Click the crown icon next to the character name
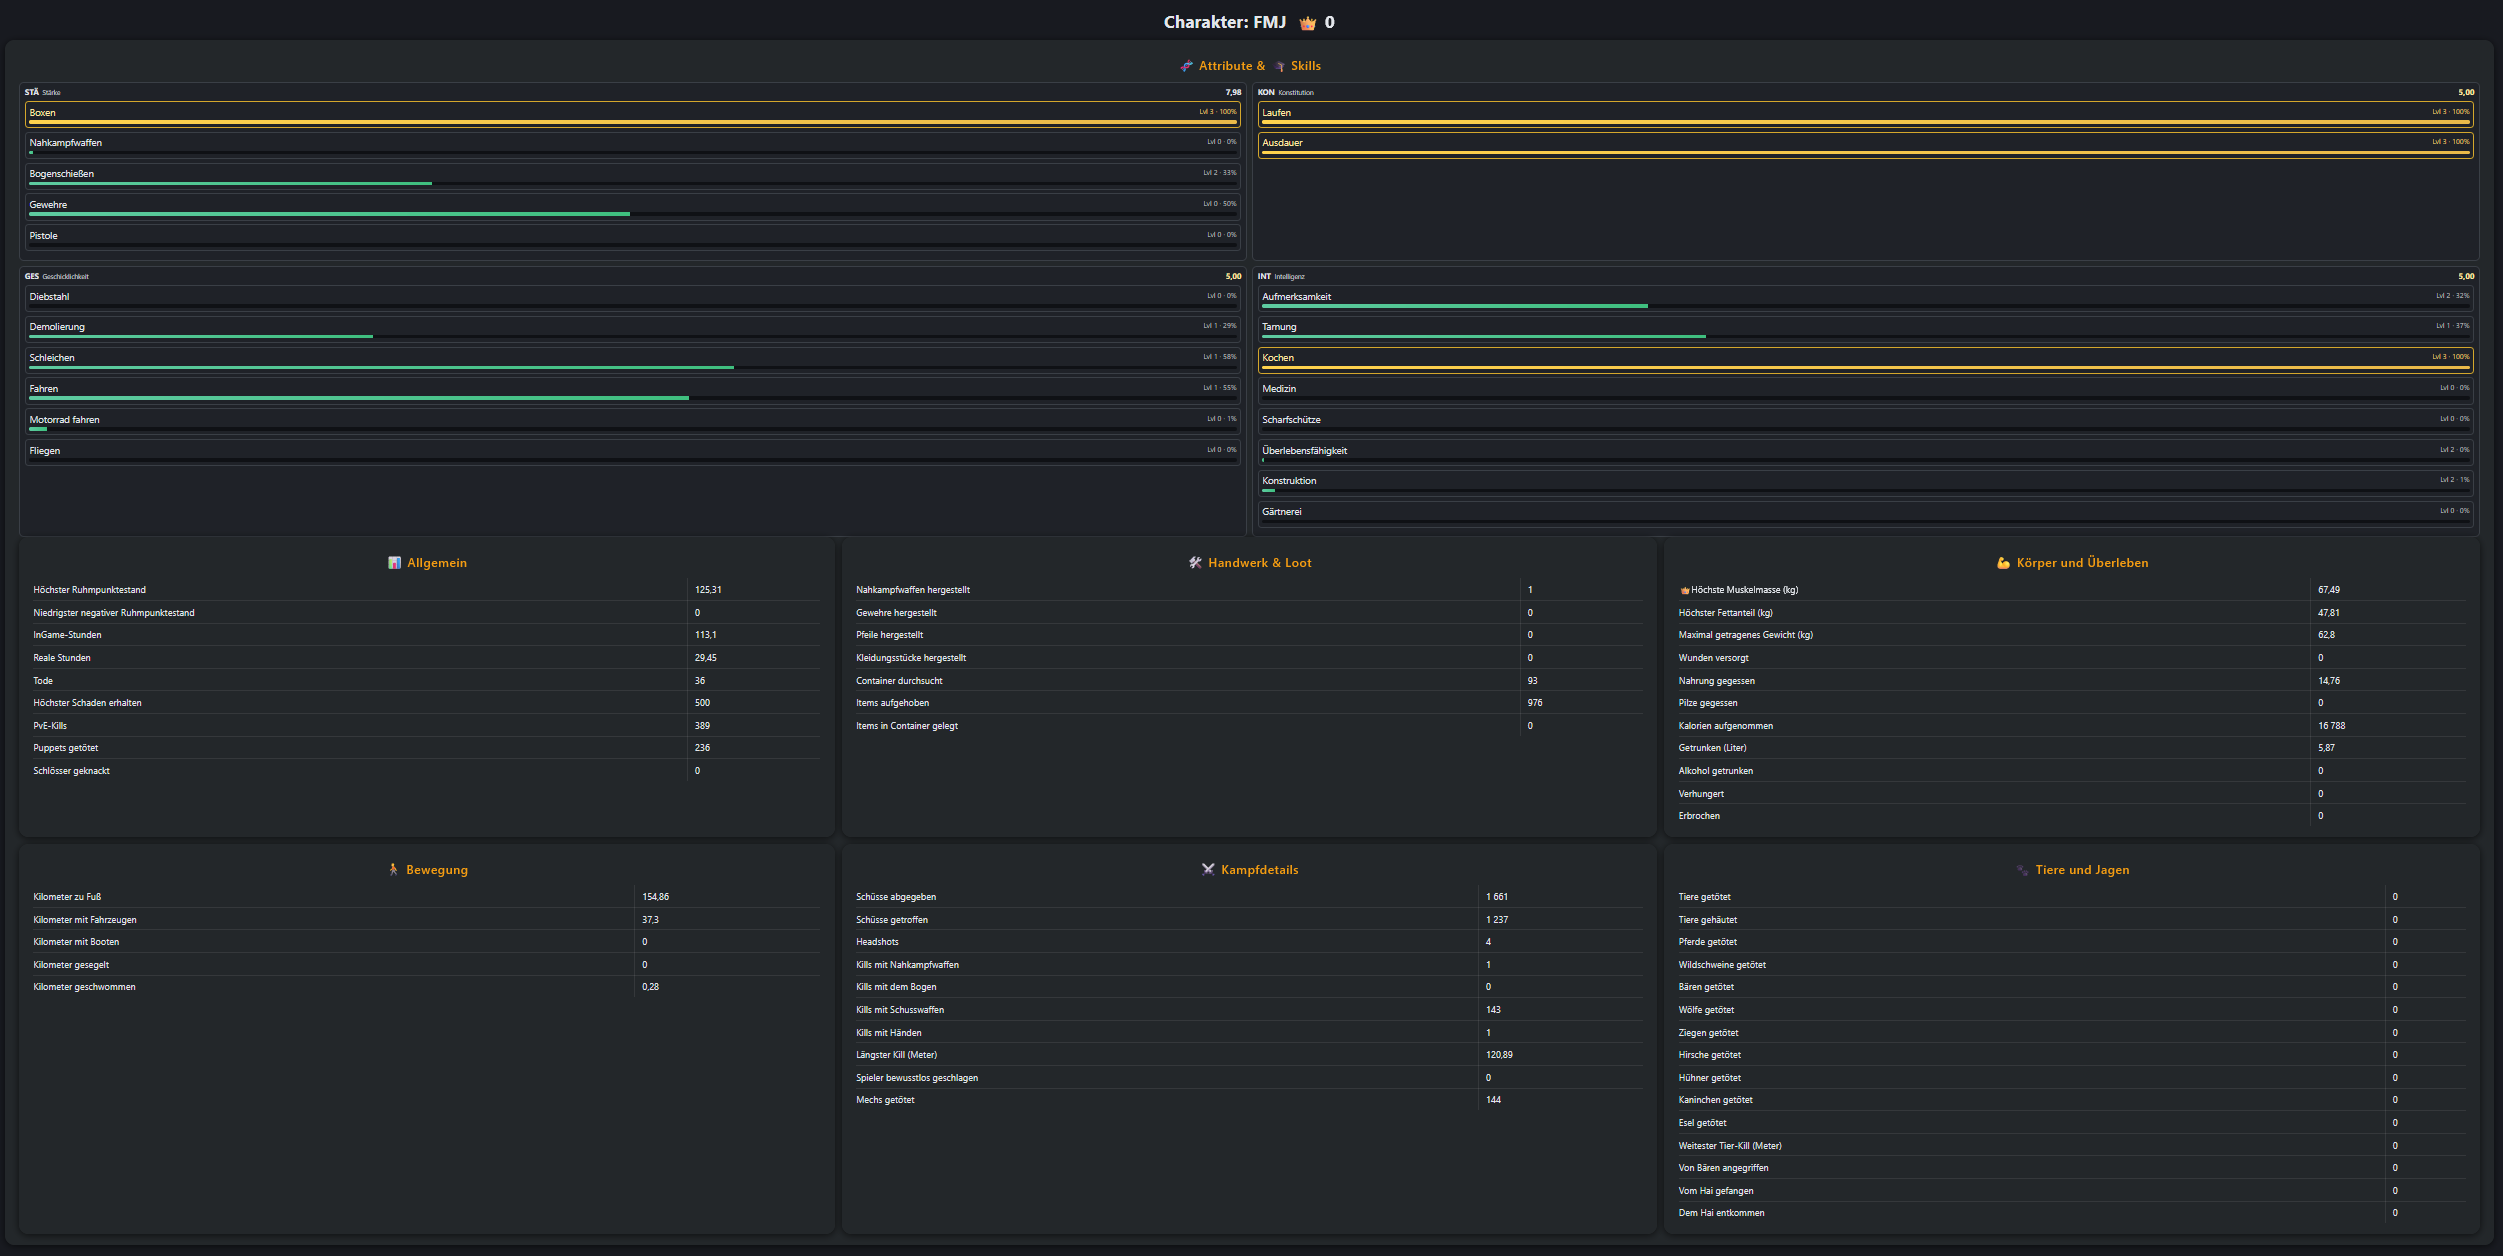The height and width of the screenshot is (1256, 2503). point(1307,21)
